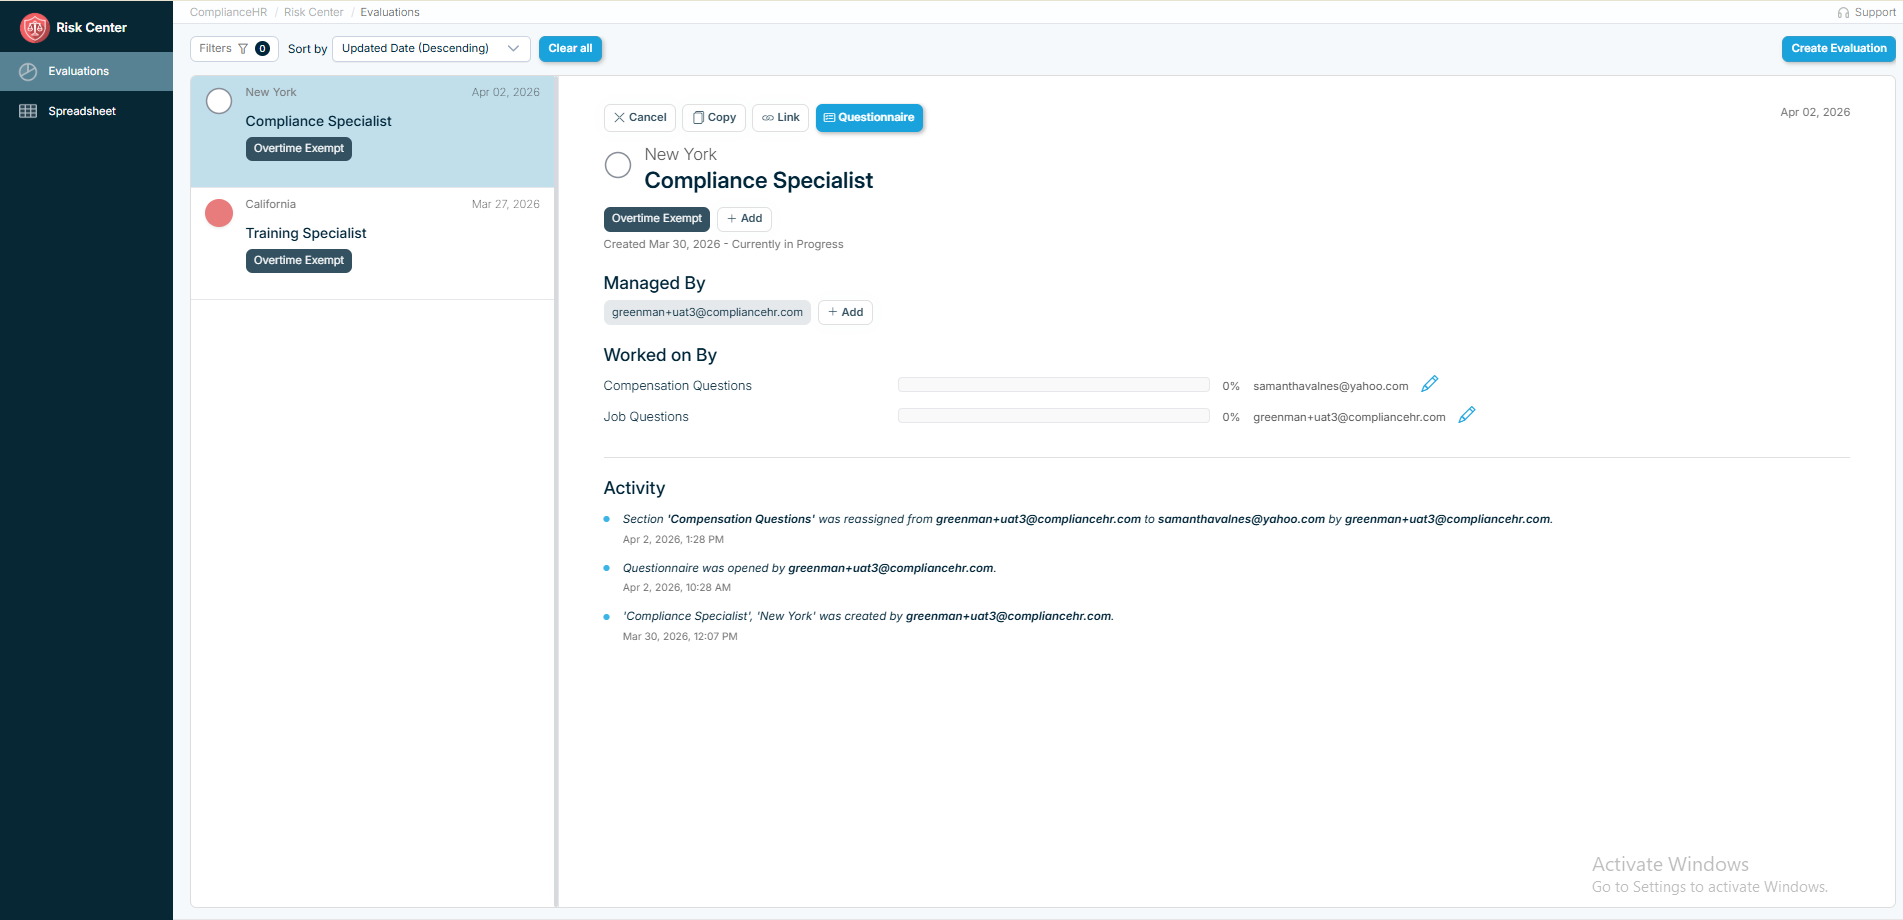Add a tag next to Overtime Exempt

[x=744, y=219]
